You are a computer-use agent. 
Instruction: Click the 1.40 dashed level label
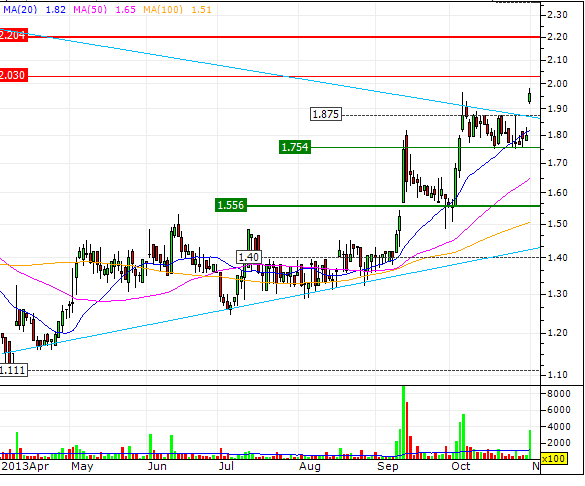(249, 257)
